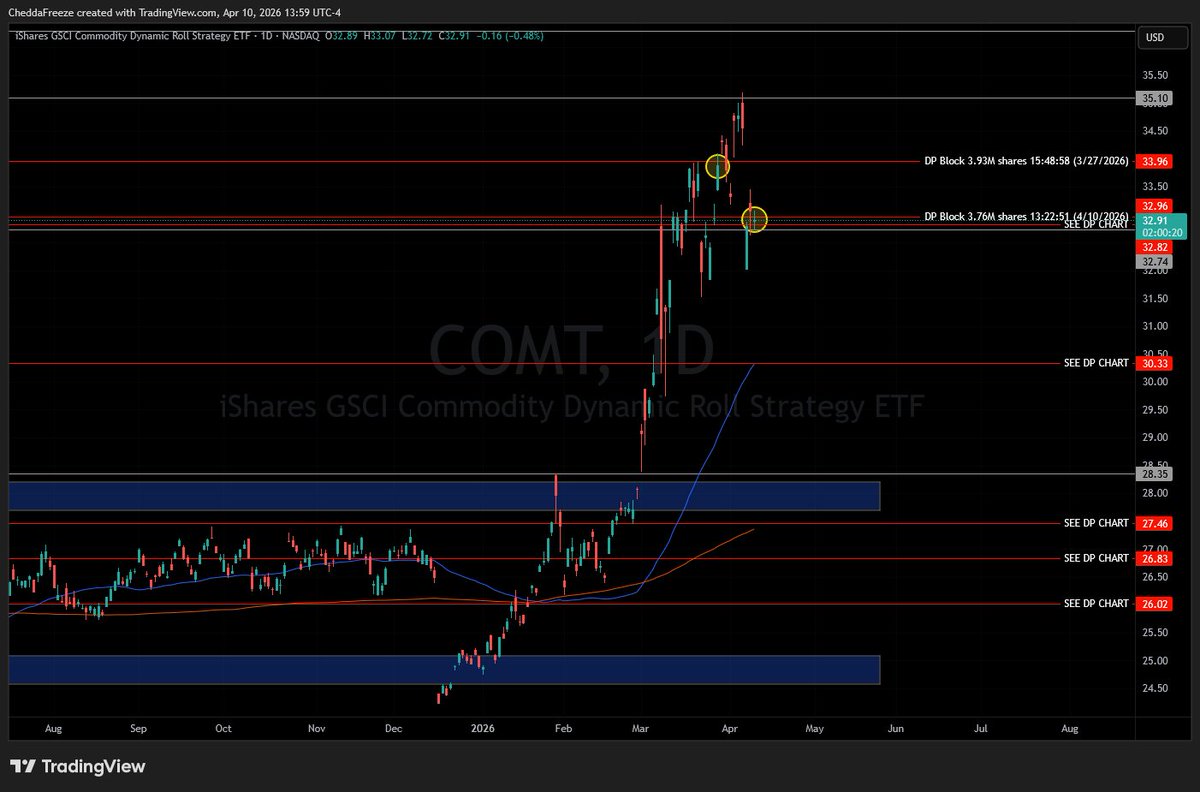Click the 35.50 tick on the price axis
This screenshot has width=1200, height=792.
tap(1155, 76)
